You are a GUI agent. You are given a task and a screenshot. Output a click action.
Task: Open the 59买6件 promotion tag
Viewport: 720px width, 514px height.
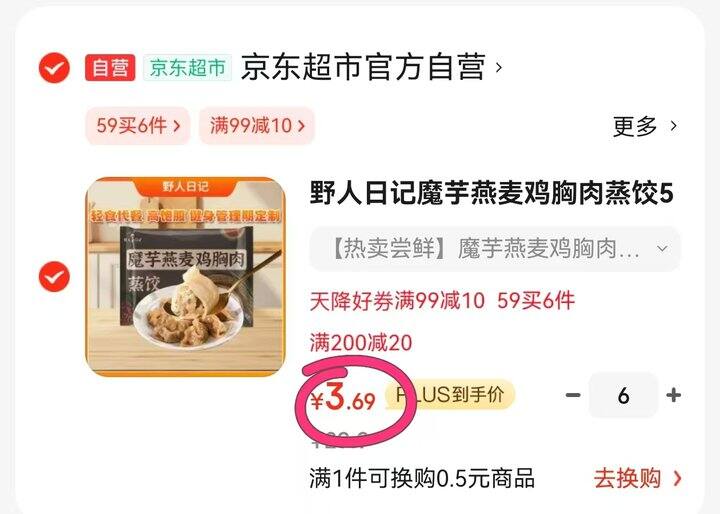coord(138,125)
